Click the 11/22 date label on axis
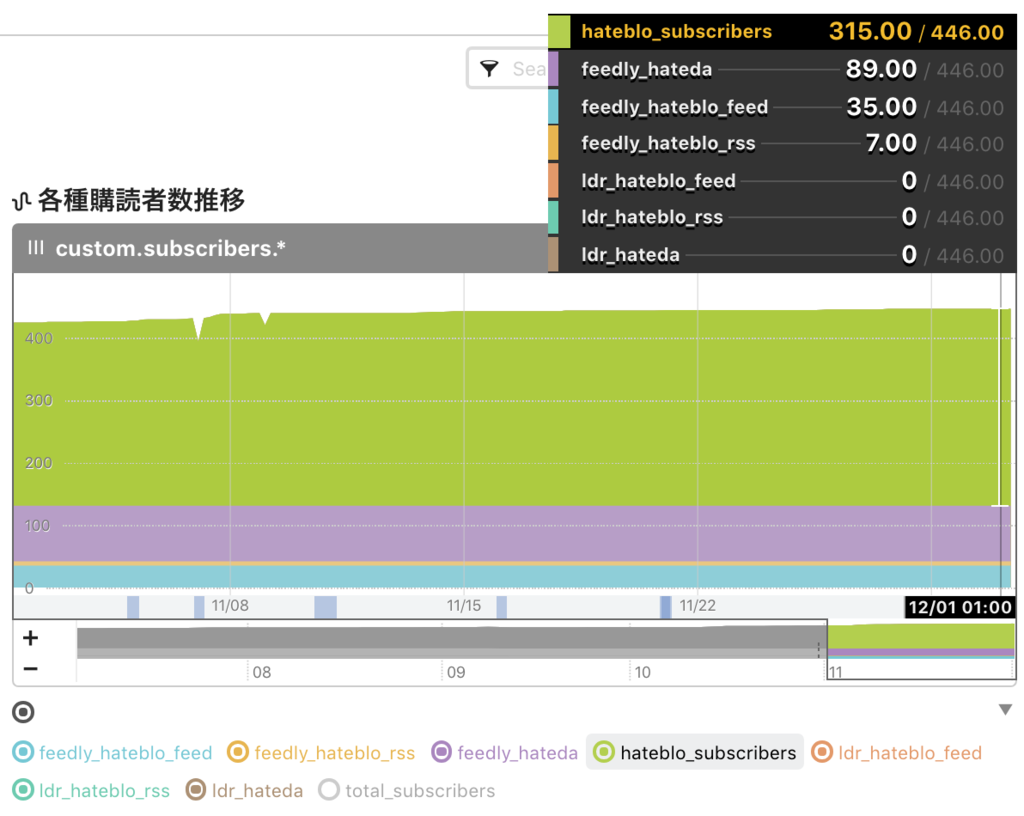 697,606
